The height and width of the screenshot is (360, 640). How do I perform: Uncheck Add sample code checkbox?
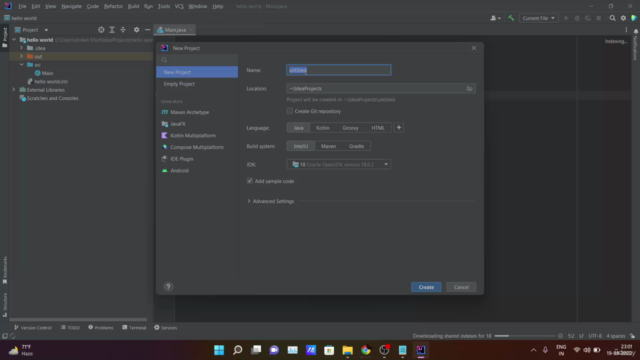click(x=250, y=181)
